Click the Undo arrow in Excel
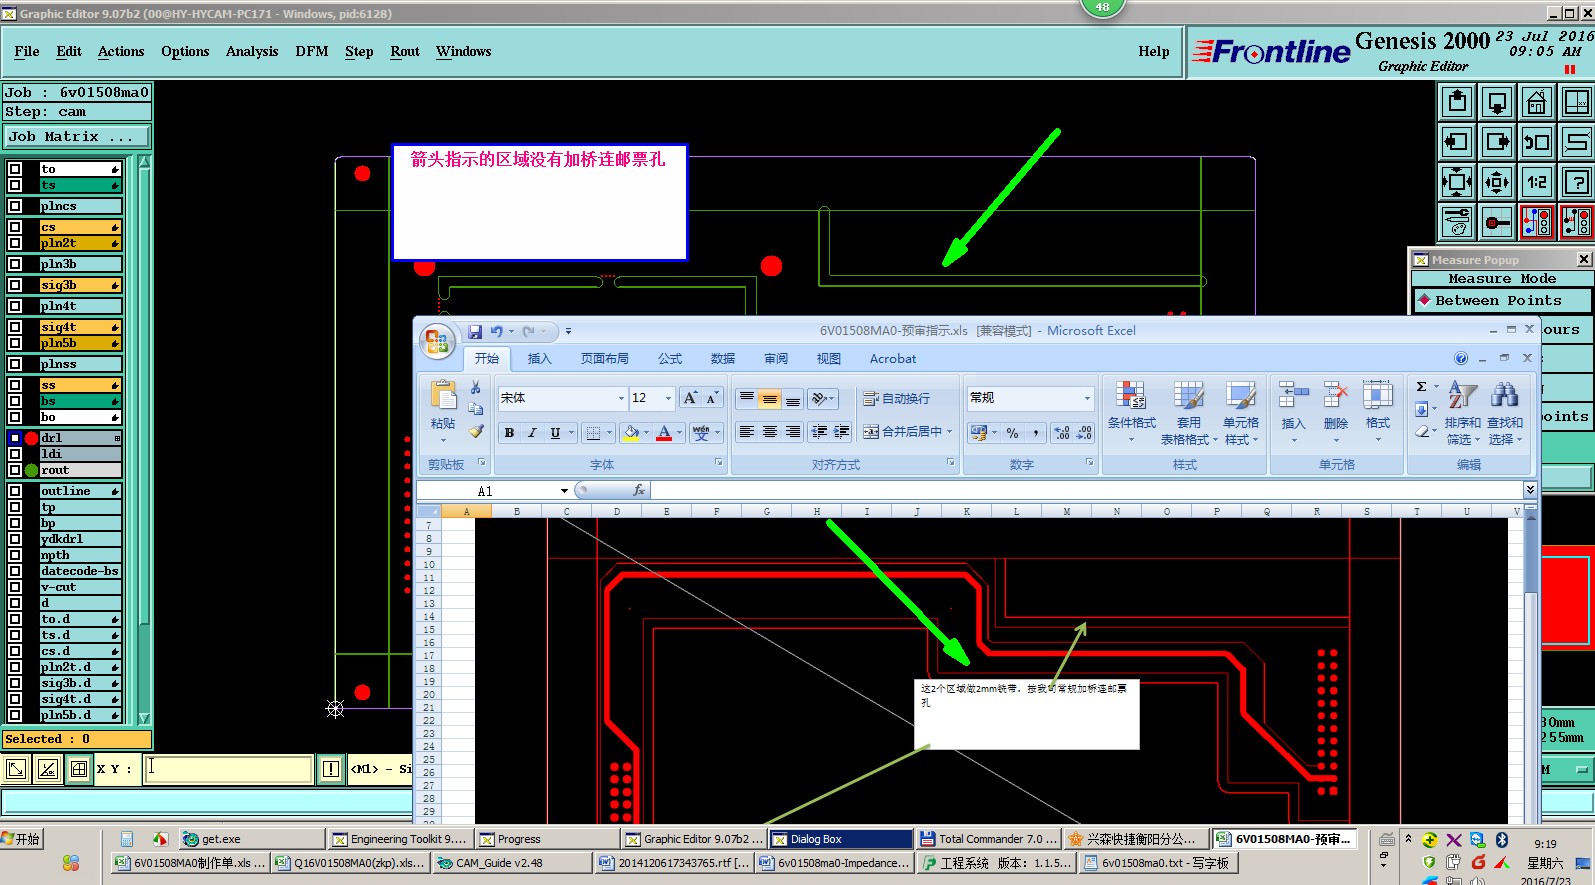 click(496, 331)
